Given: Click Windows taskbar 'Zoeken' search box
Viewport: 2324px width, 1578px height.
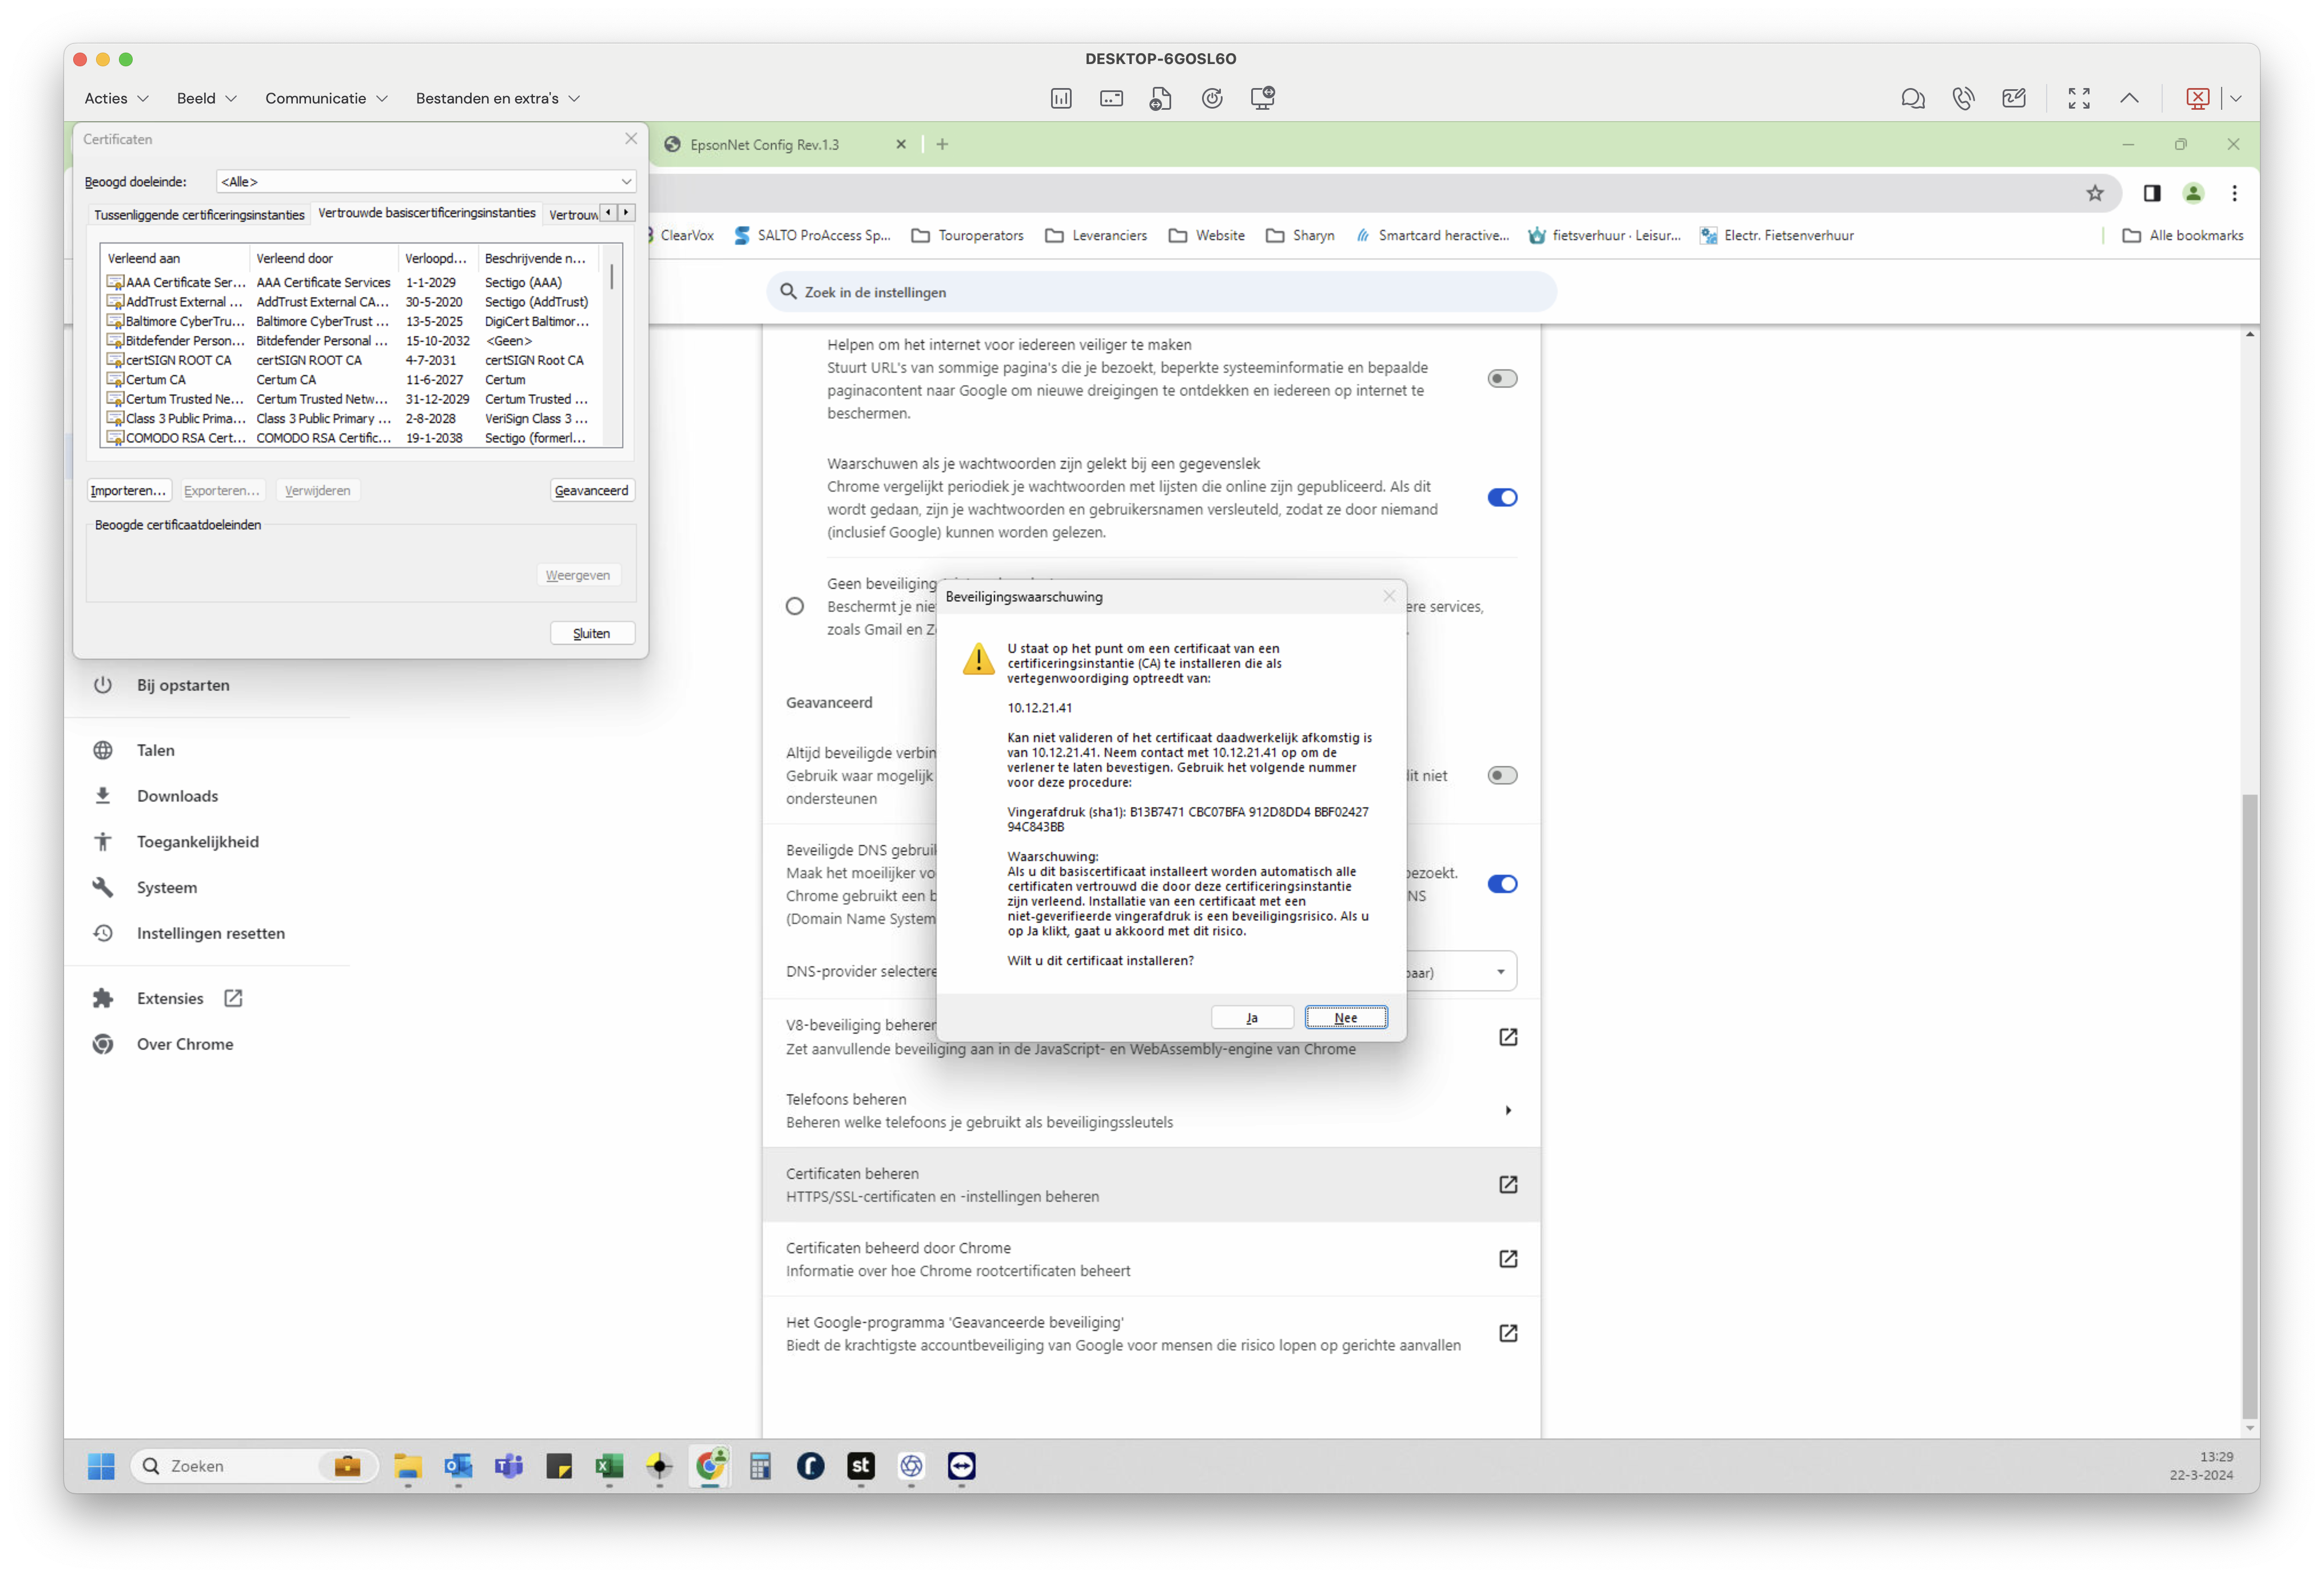Looking at the screenshot, I should click(x=254, y=1466).
